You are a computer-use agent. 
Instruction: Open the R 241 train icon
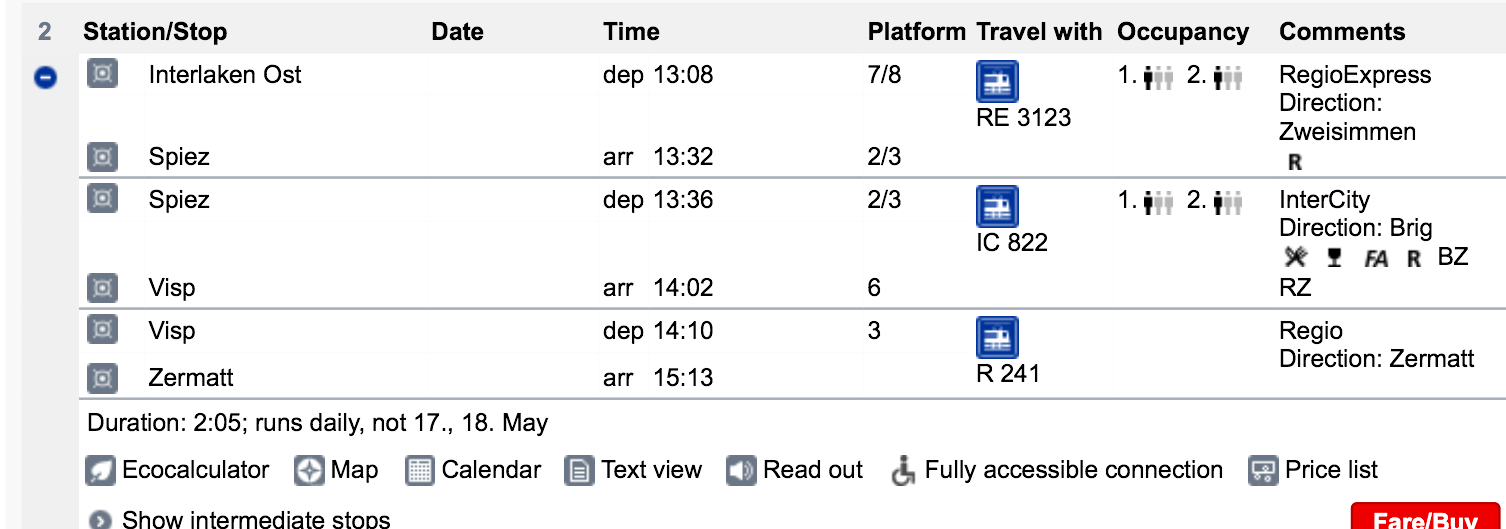coord(997,338)
